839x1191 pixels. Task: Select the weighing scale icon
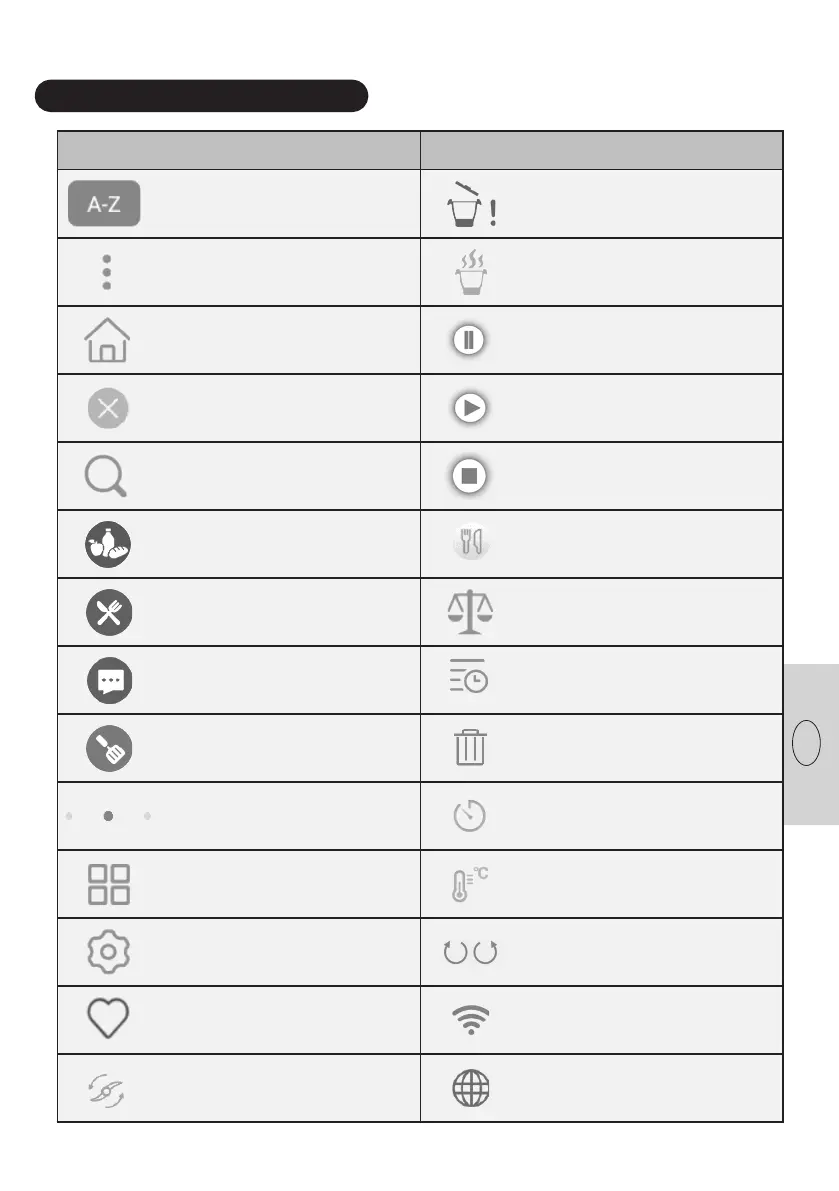(470, 612)
